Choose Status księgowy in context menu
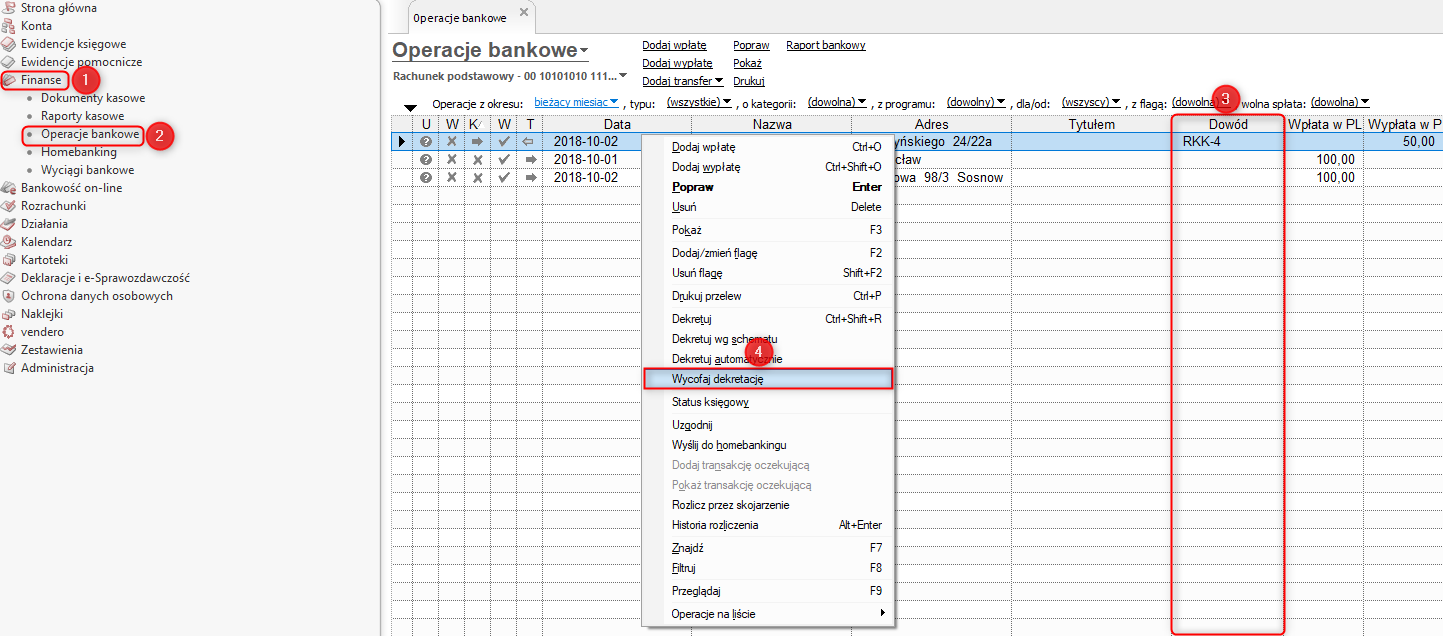The width and height of the screenshot is (1443, 636). 769,402
